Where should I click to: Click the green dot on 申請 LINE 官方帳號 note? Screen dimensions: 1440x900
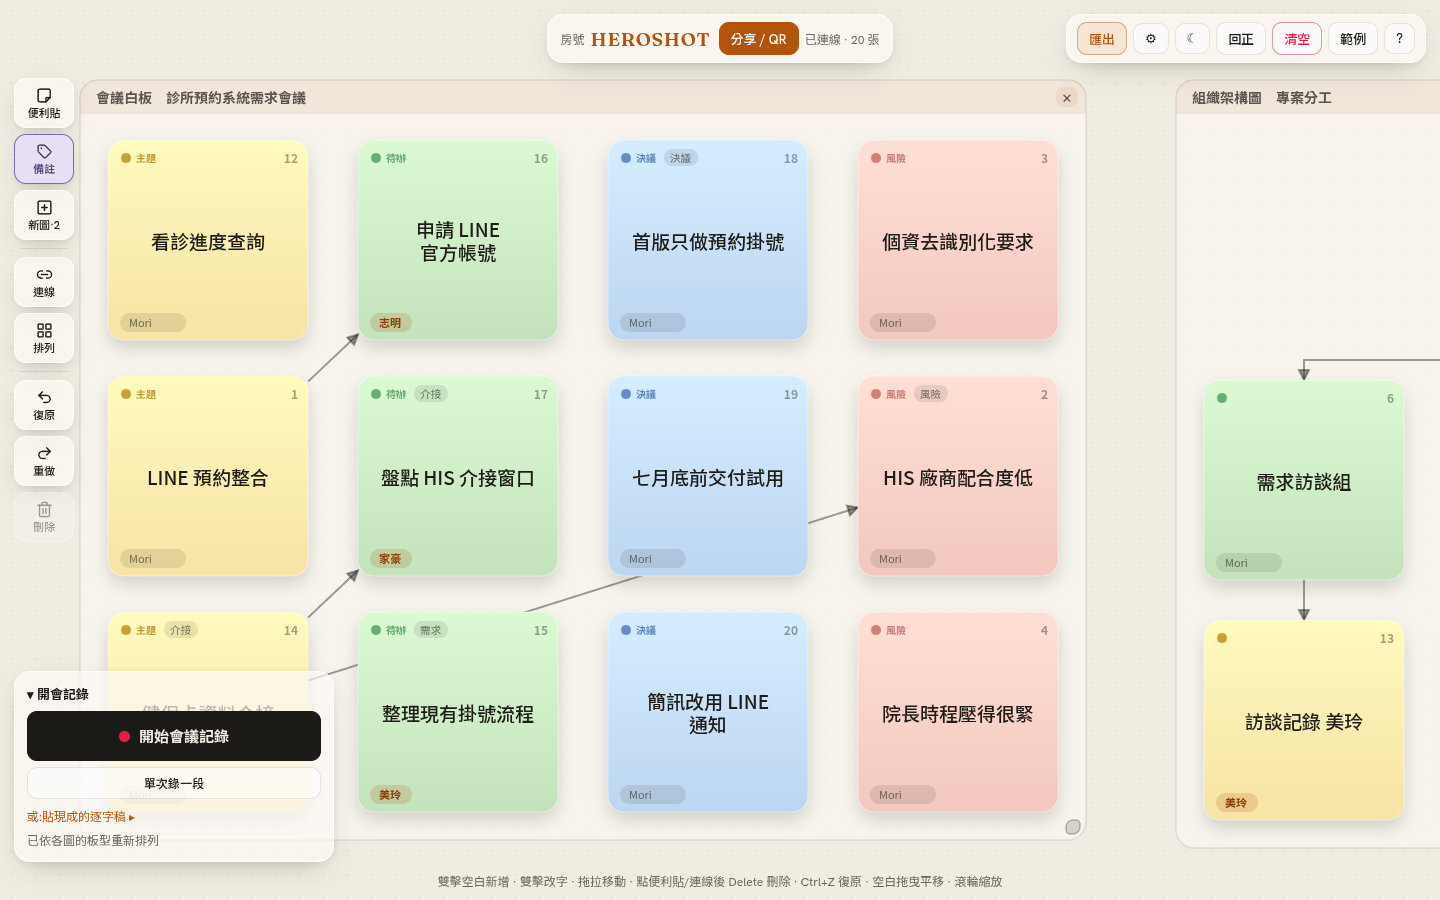376,158
